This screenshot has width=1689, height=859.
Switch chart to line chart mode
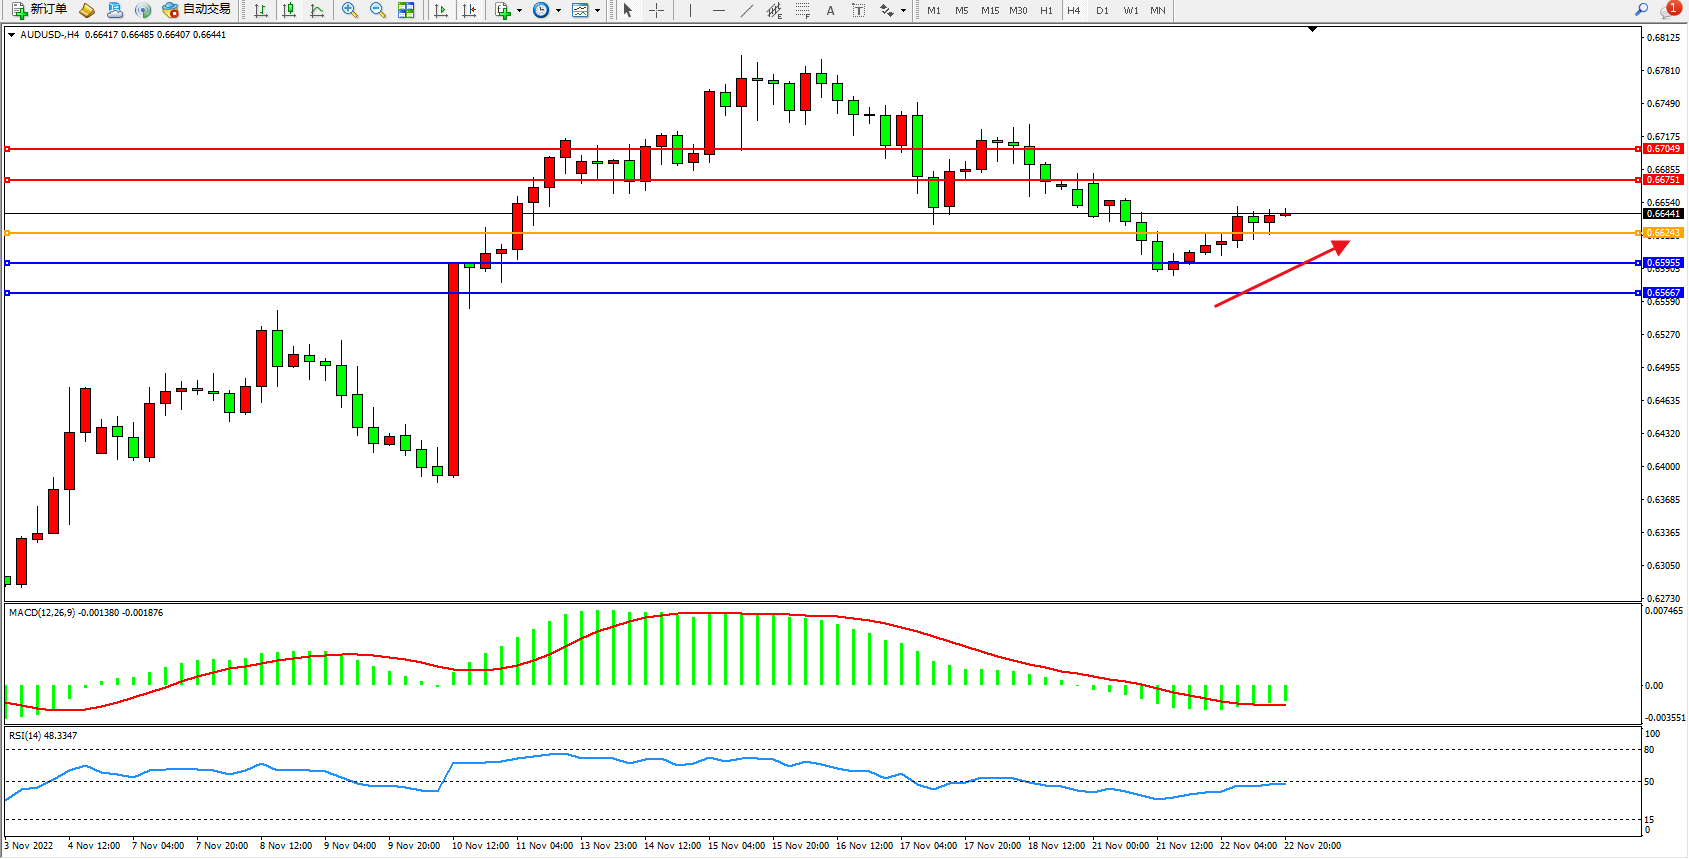317,10
